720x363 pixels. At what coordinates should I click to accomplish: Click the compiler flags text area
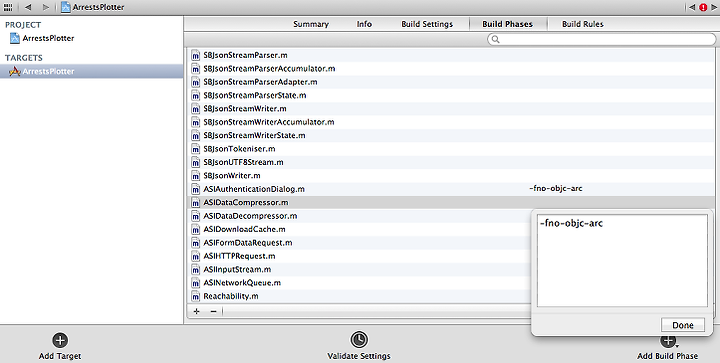point(622,260)
